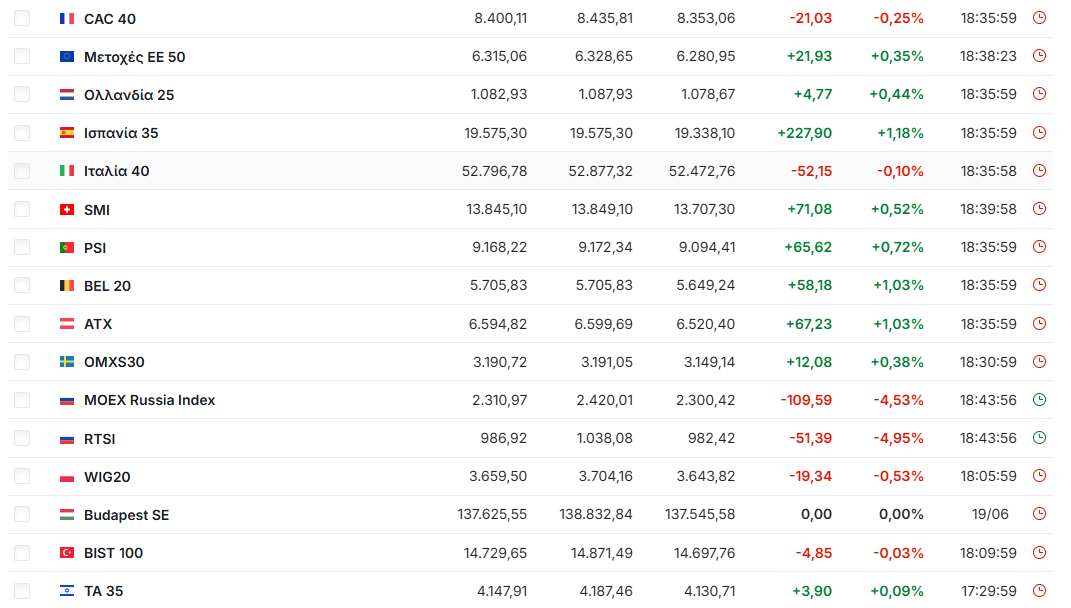This screenshot has height=608, width=1071.
Task: Click the clock icon in WIG20 row
Action: (1040, 476)
